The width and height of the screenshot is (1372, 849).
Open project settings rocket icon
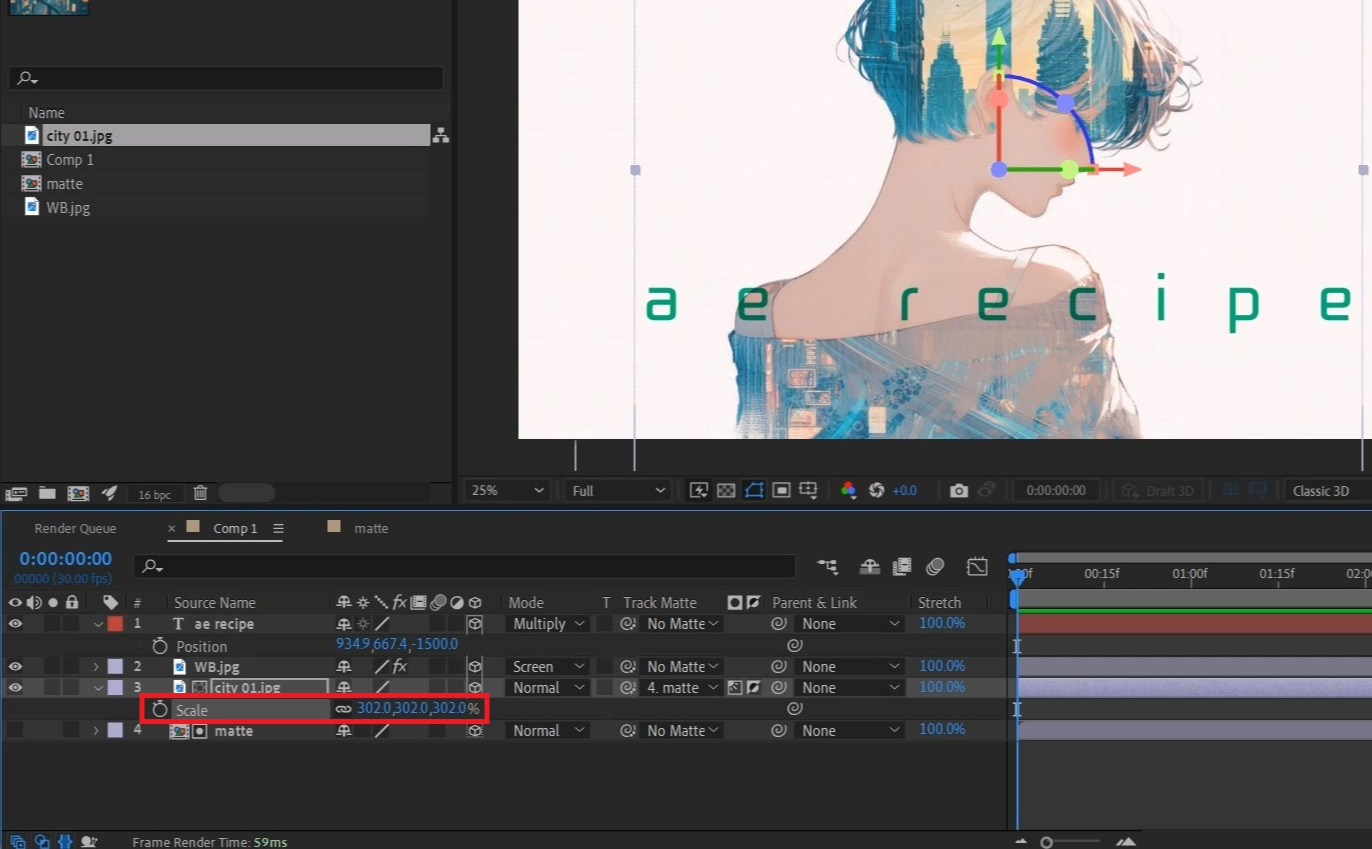pyautogui.click(x=110, y=493)
